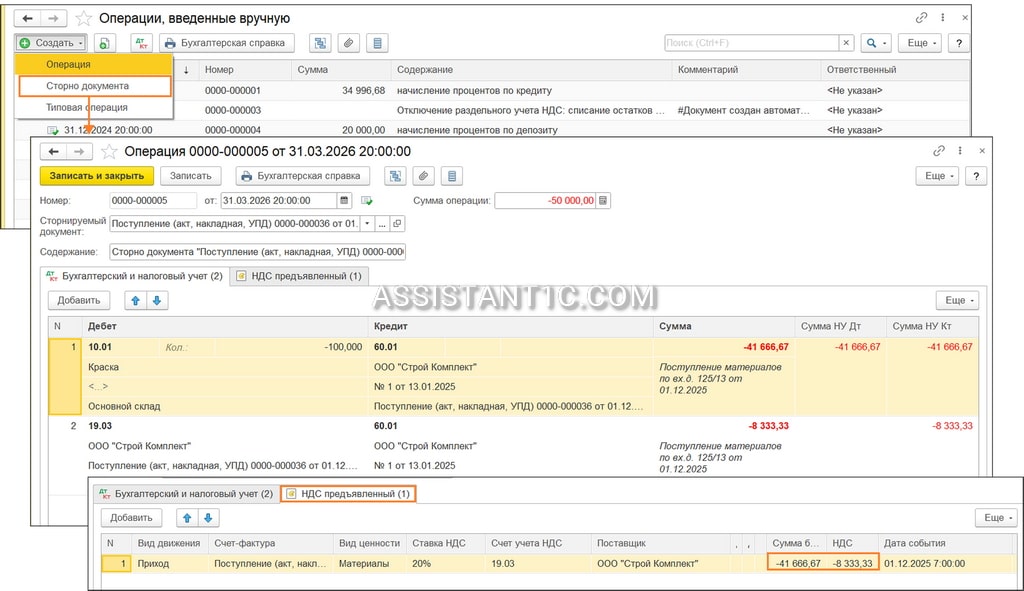This screenshot has height=591, width=1024.
Task: Click the reports list icon in list toolbar
Action: (377, 43)
